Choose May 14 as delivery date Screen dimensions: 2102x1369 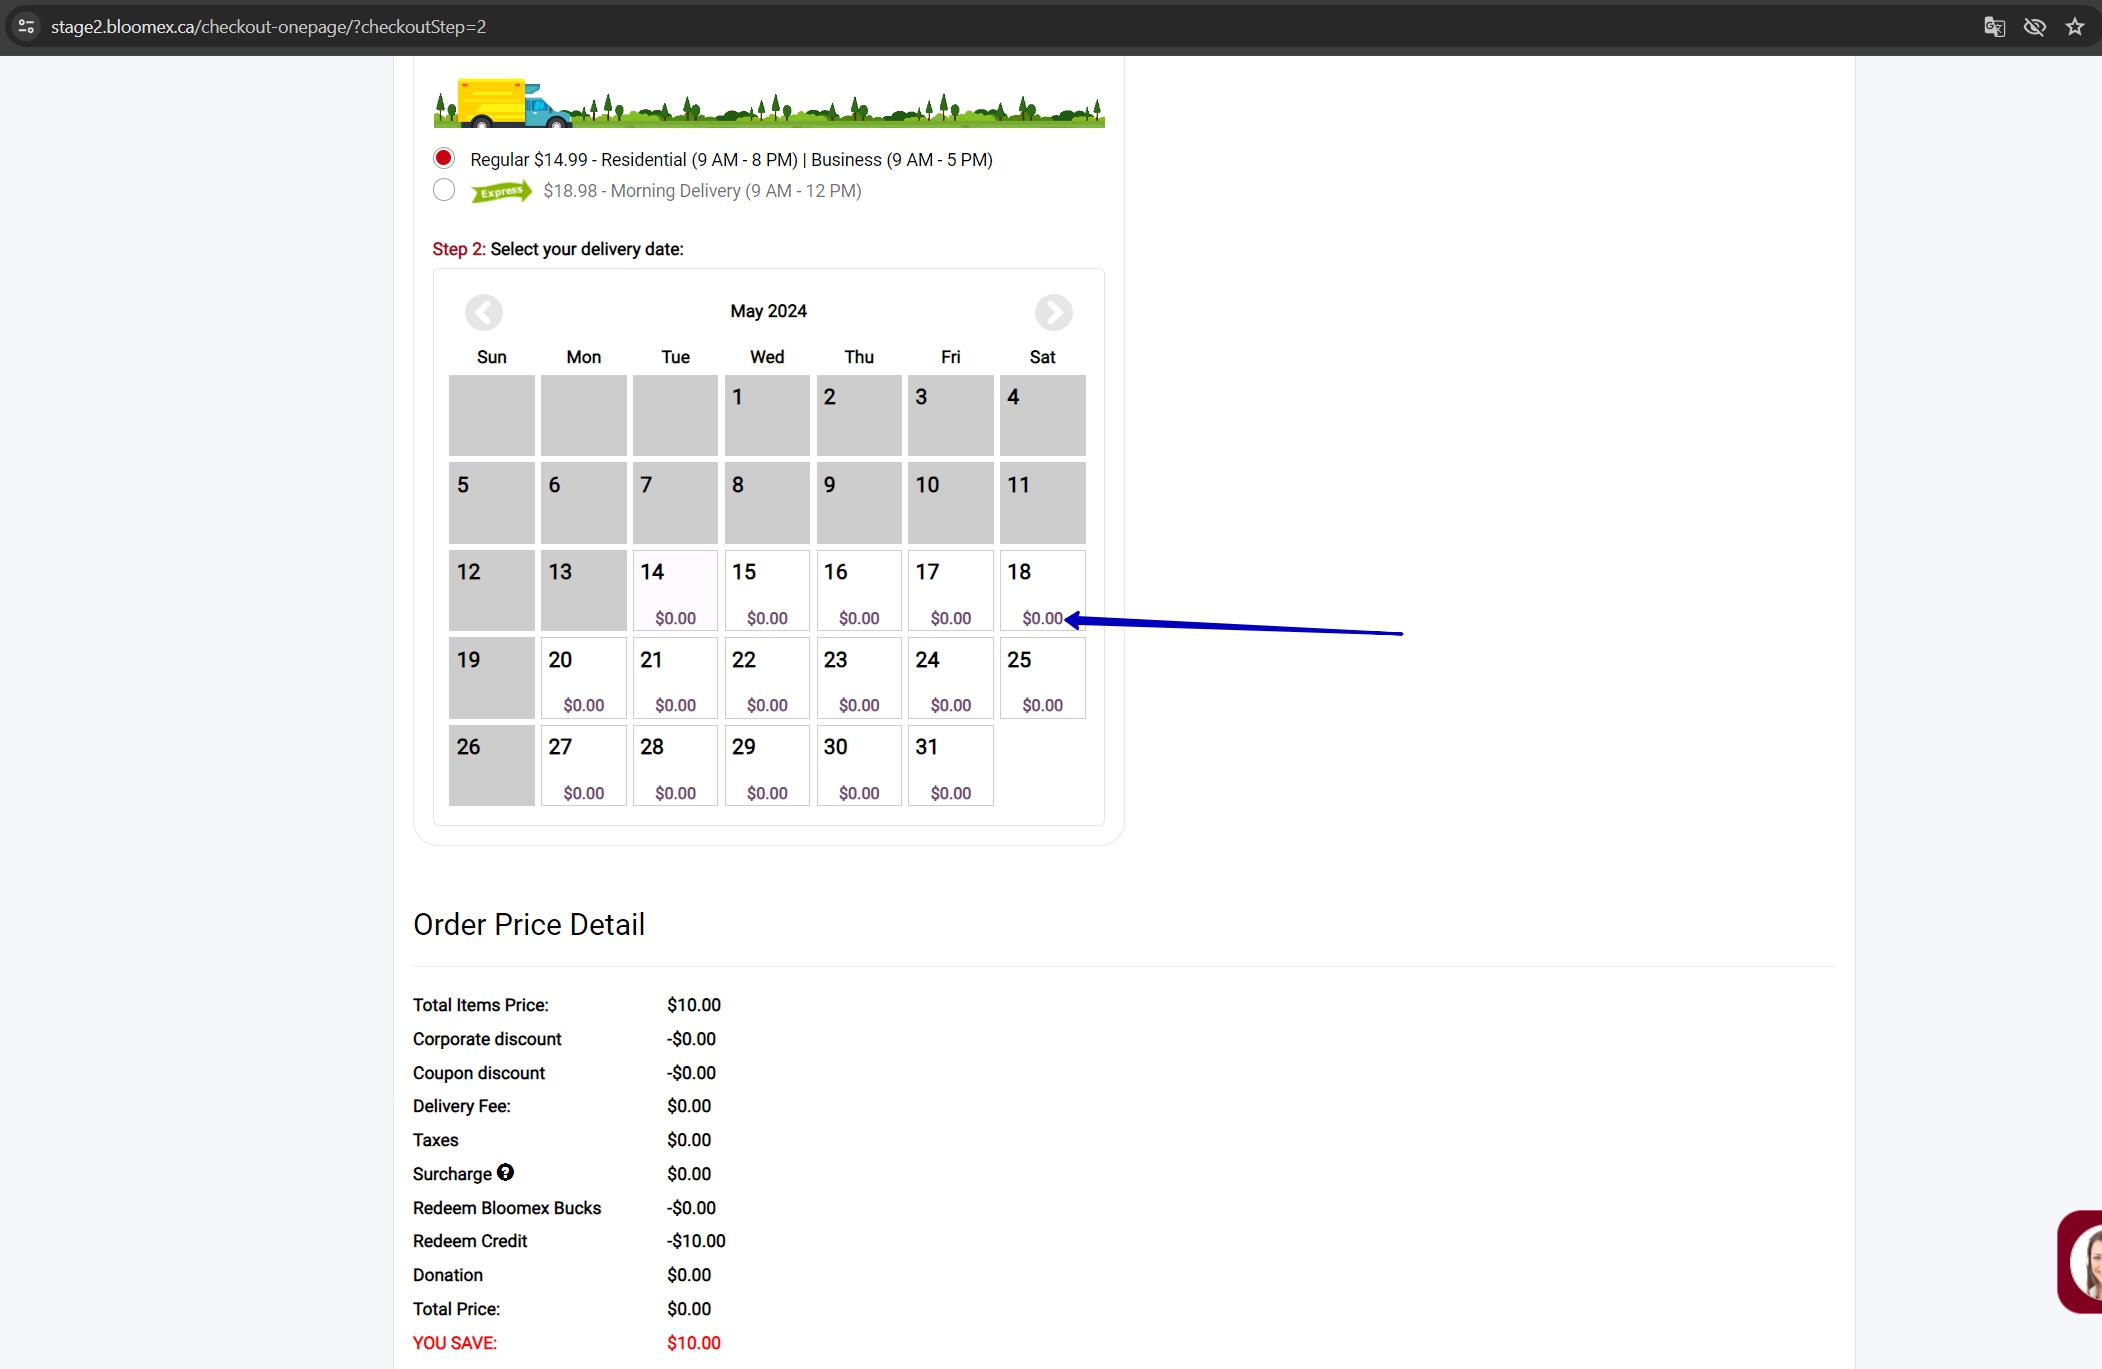click(675, 591)
